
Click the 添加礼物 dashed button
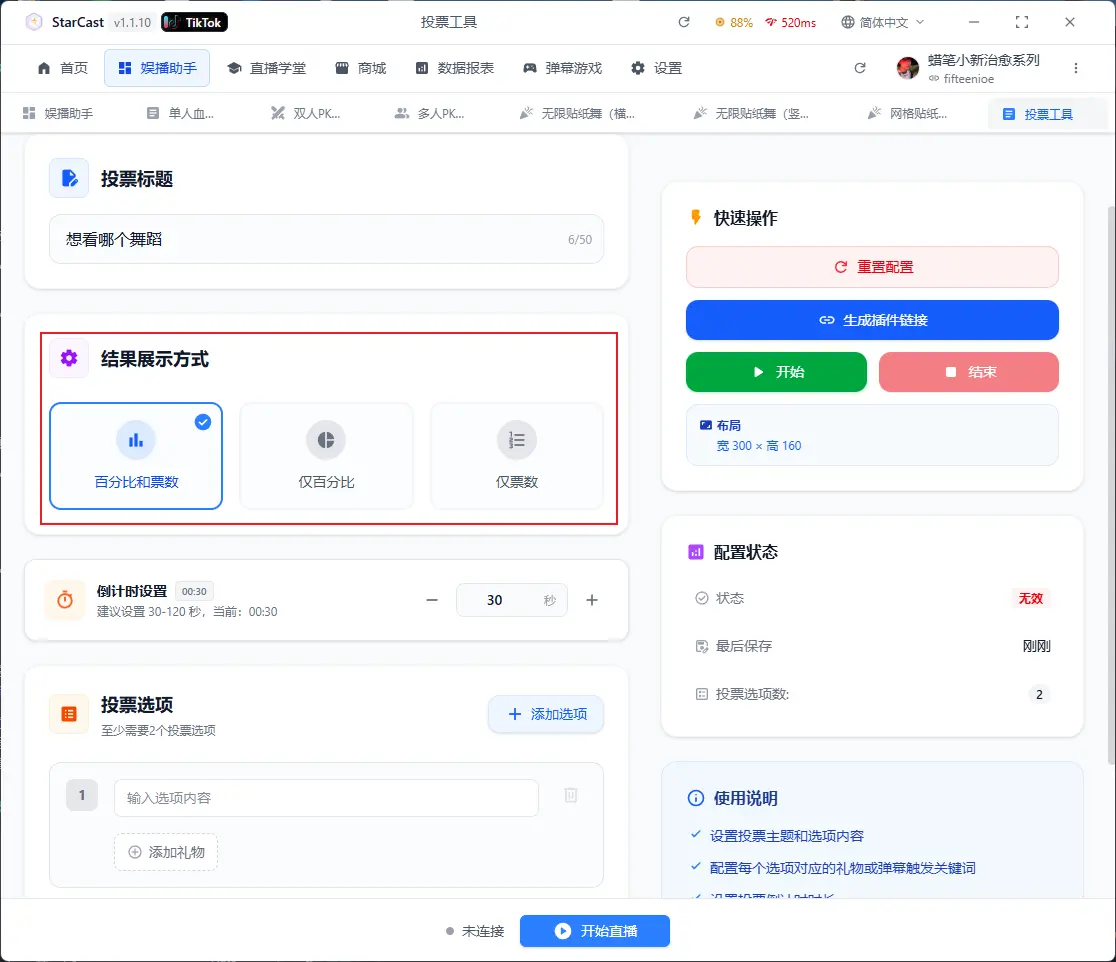tap(166, 852)
